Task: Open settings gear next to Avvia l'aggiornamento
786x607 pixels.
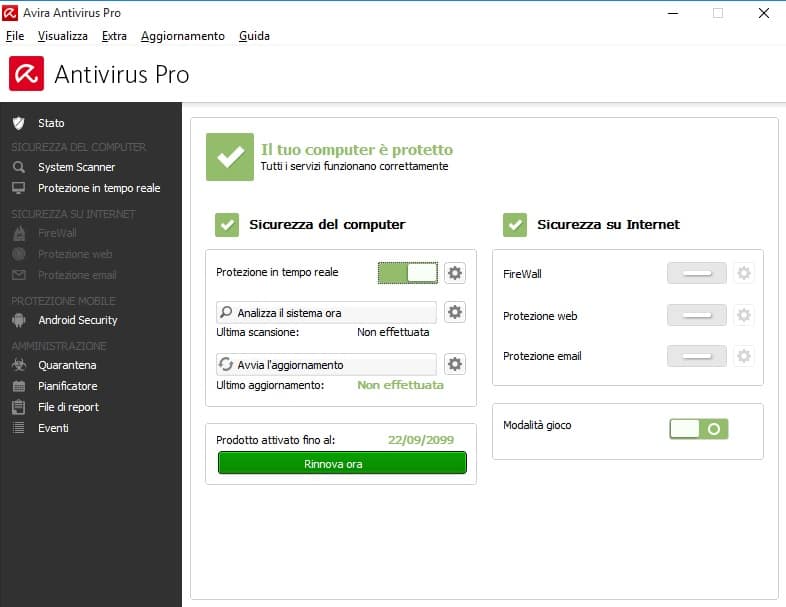Action: pos(455,364)
